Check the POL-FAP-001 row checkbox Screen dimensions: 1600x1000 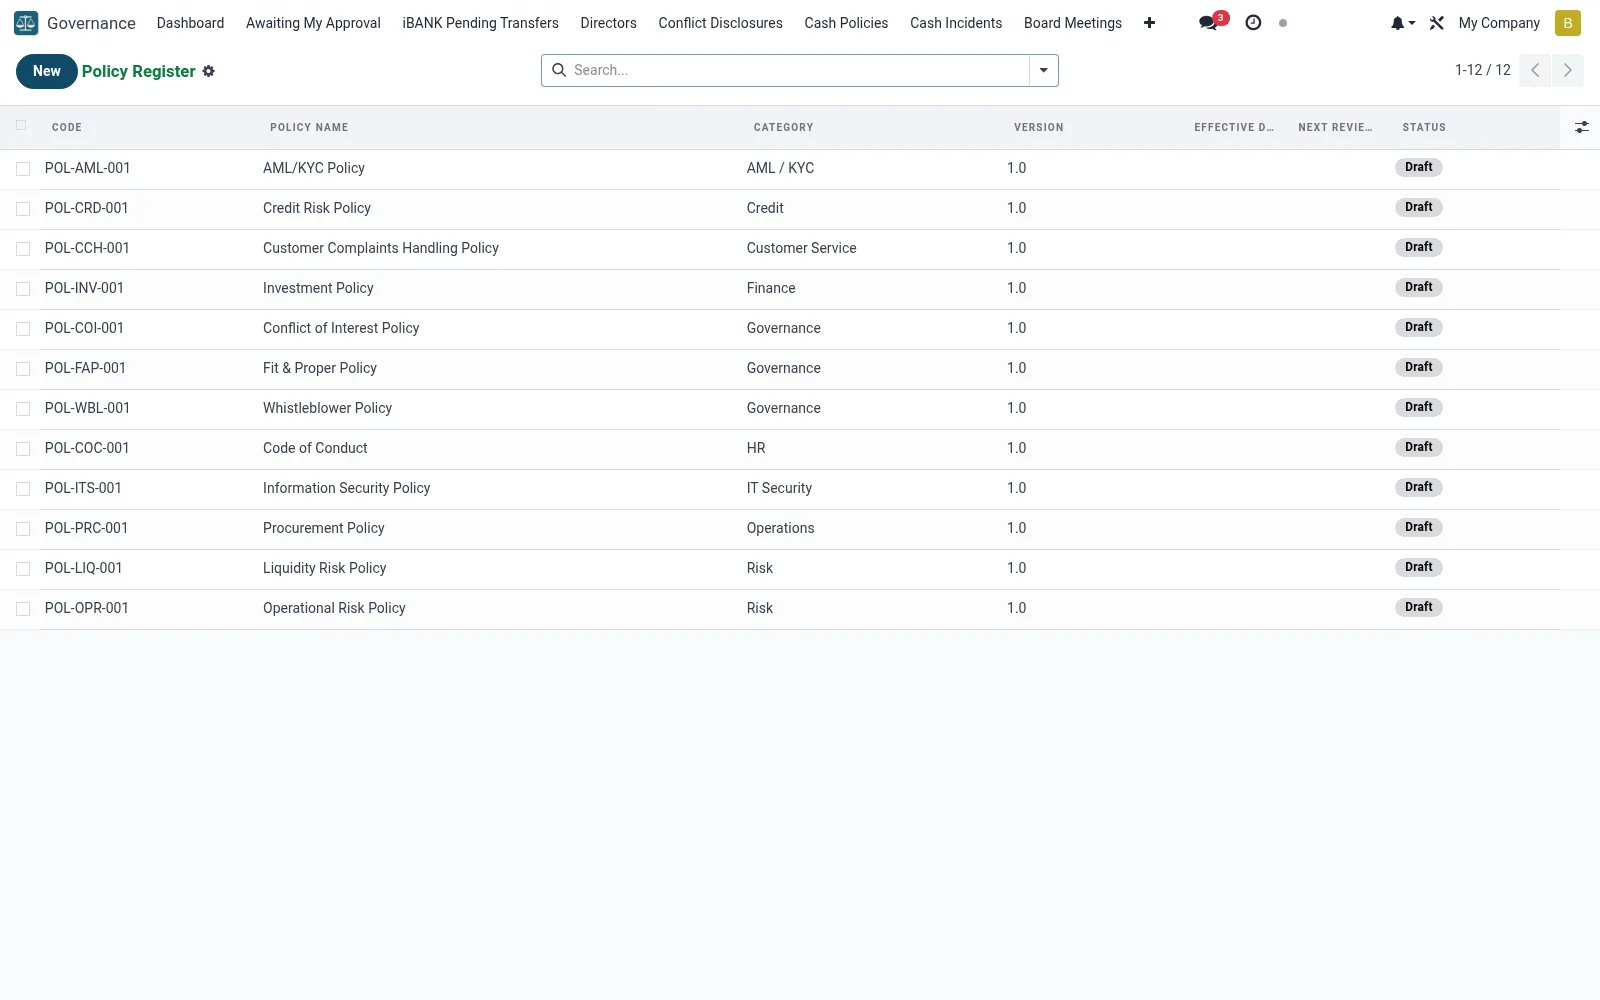[23, 369]
